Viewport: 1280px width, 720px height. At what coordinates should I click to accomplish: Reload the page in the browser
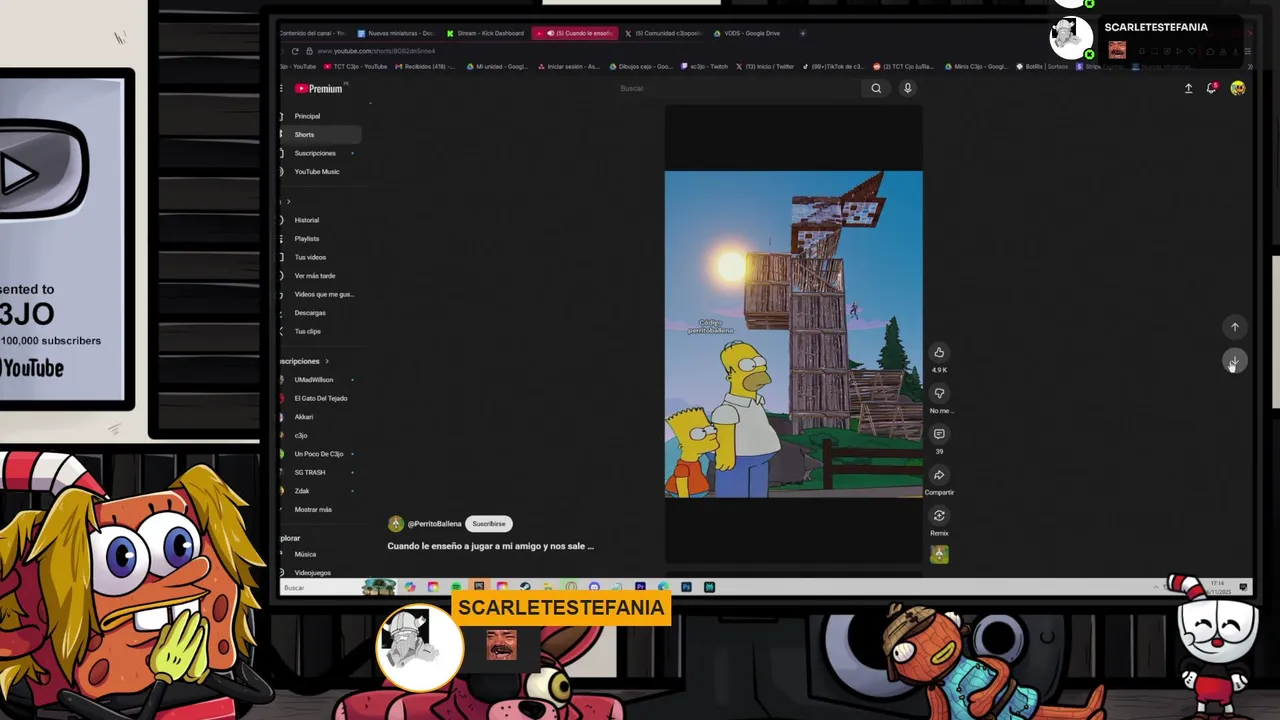(x=295, y=51)
